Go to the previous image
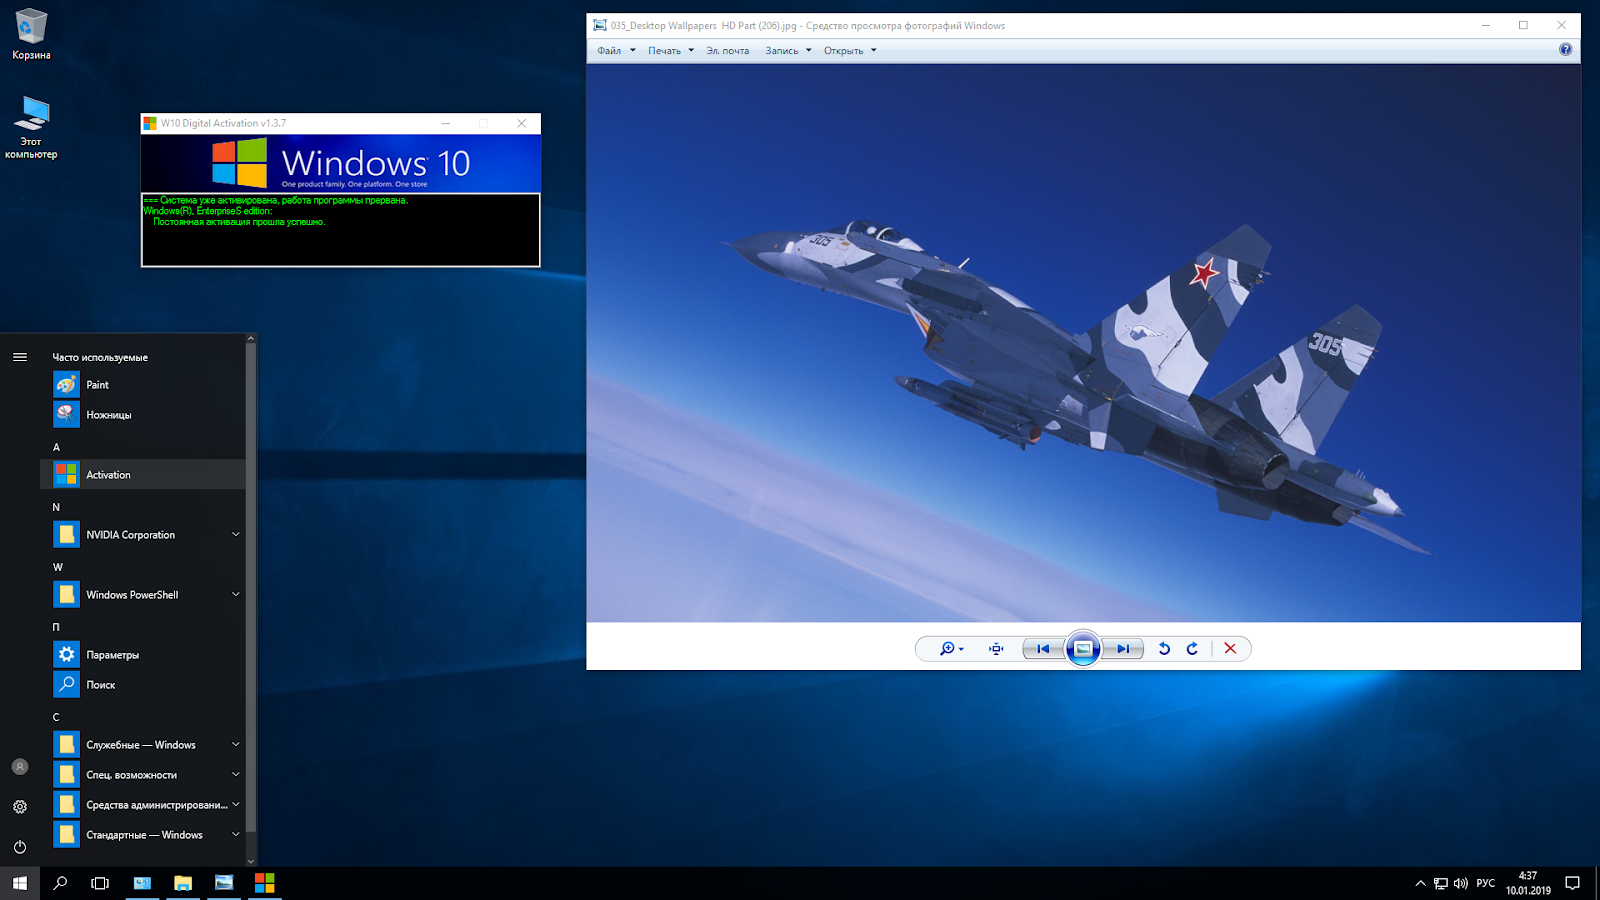Screen dimensions: 1600x900 (1043, 648)
